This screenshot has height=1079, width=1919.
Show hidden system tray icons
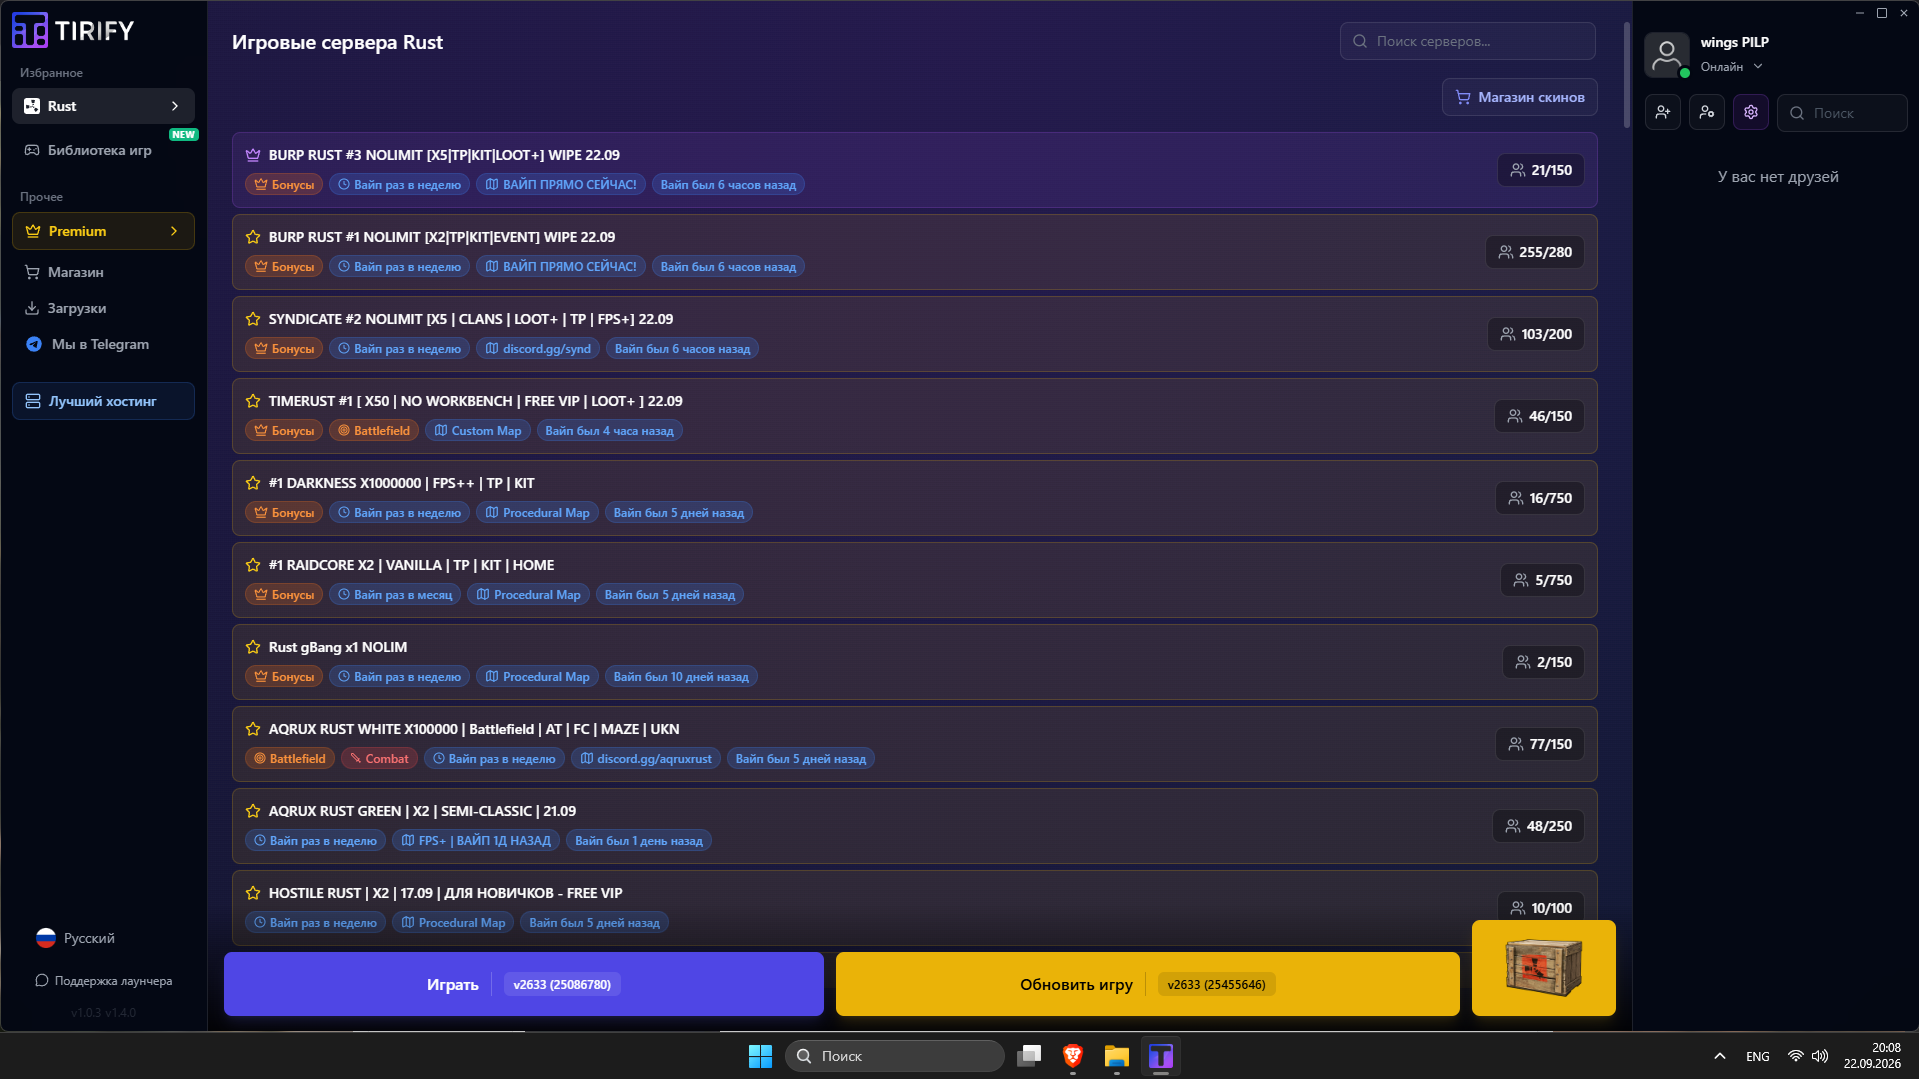click(1720, 1056)
